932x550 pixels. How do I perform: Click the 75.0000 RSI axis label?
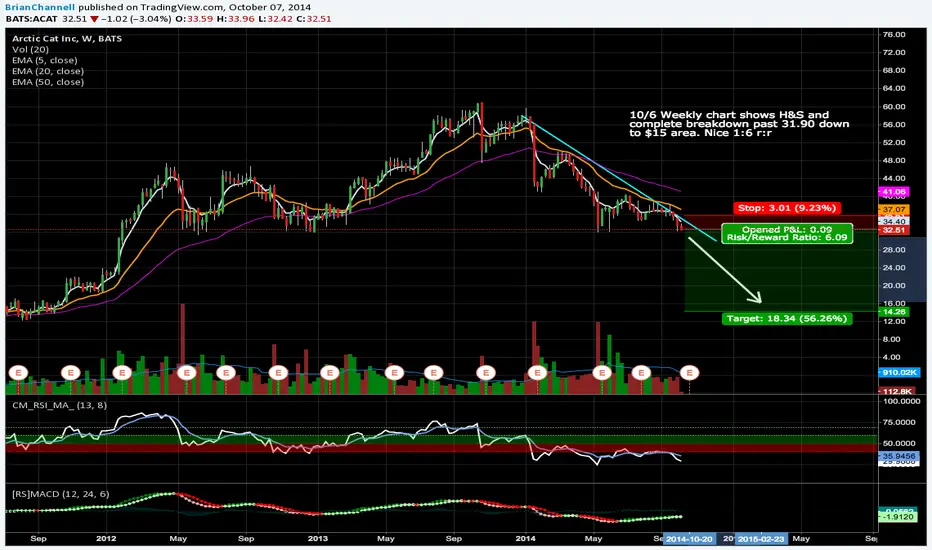[899, 422]
